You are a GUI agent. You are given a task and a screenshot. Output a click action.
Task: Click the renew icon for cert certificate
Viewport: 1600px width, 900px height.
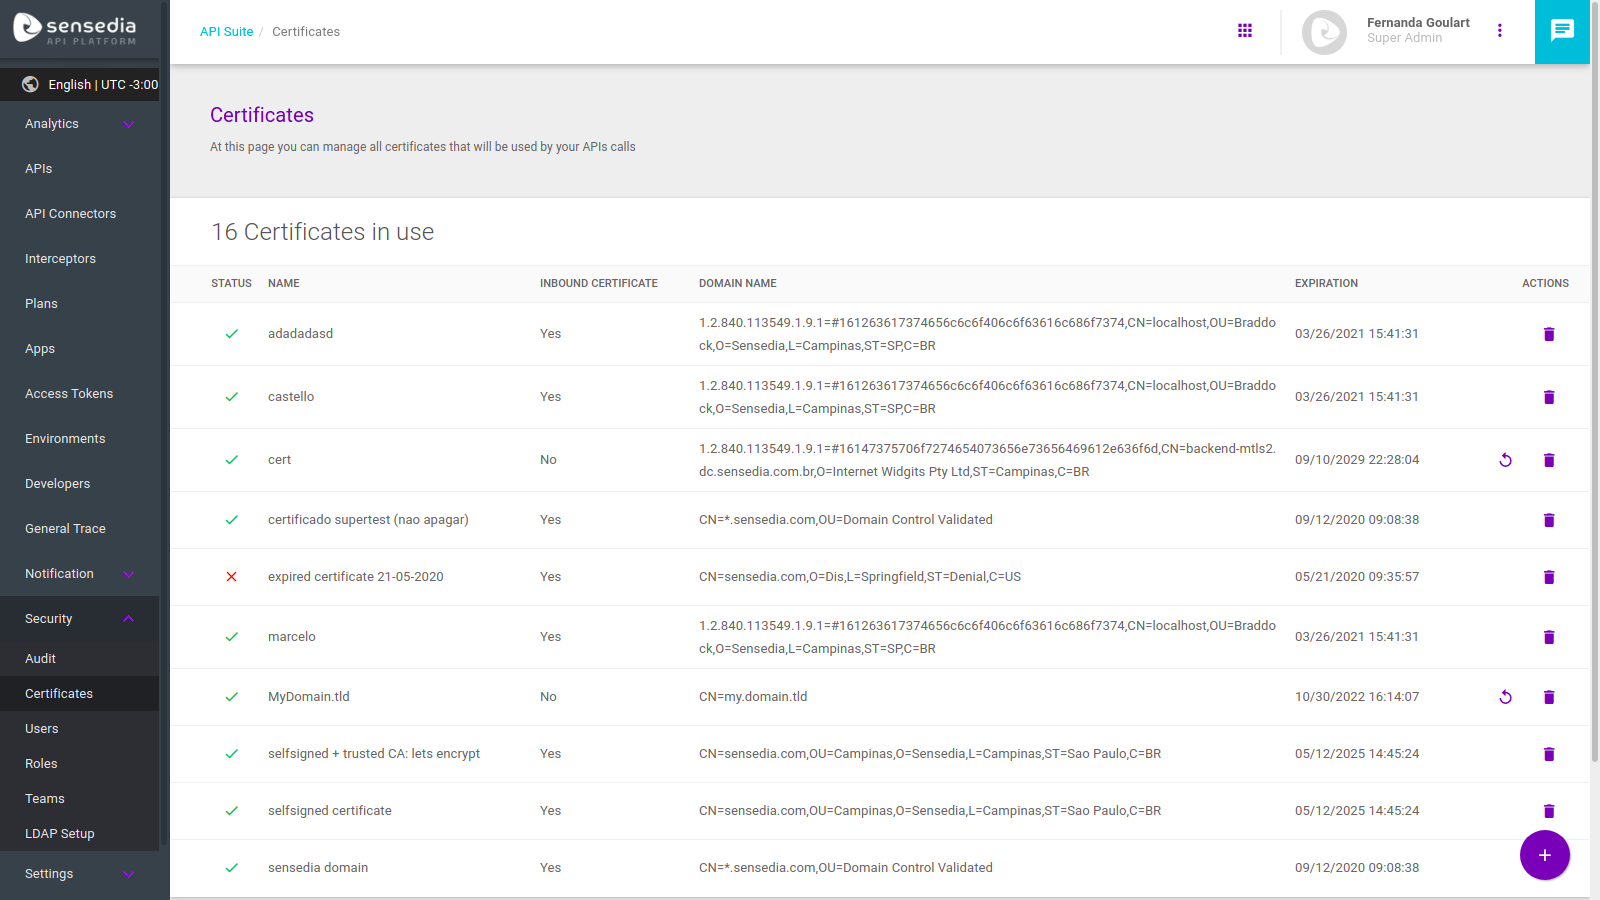[1505, 460]
